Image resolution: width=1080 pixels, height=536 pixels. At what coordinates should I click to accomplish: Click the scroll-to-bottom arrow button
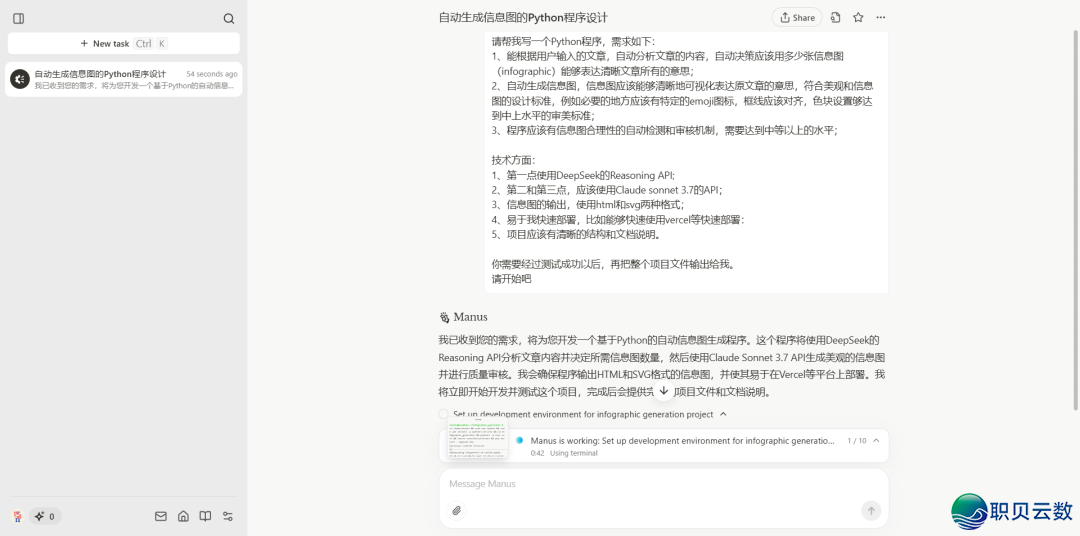[x=663, y=391]
